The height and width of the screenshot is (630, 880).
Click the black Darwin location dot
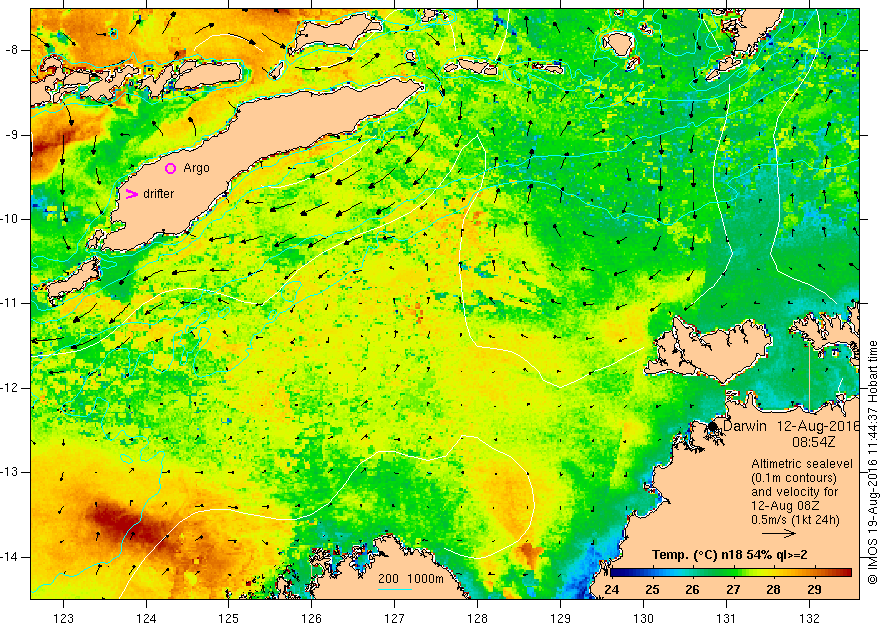tap(713, 426)
